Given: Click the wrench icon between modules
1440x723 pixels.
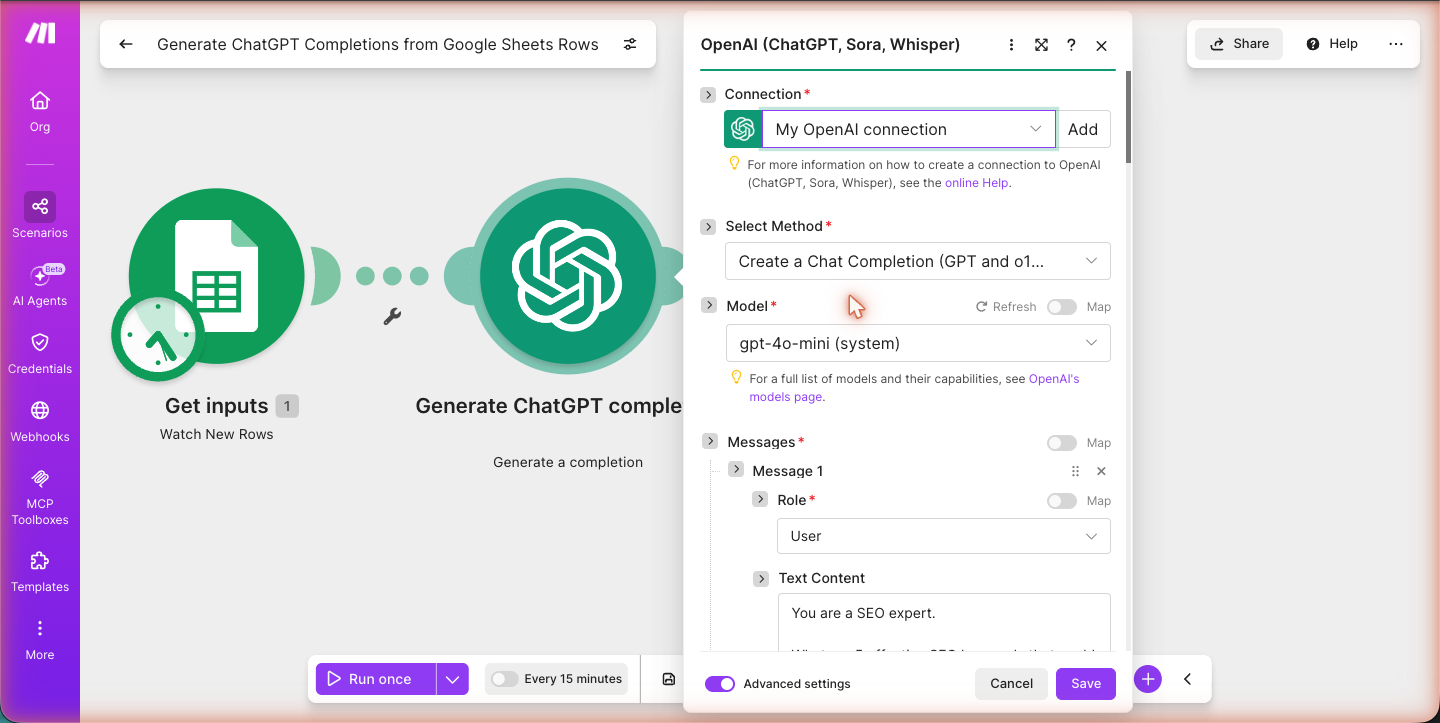Looking at the screenshot, I should tap(392, 317).
